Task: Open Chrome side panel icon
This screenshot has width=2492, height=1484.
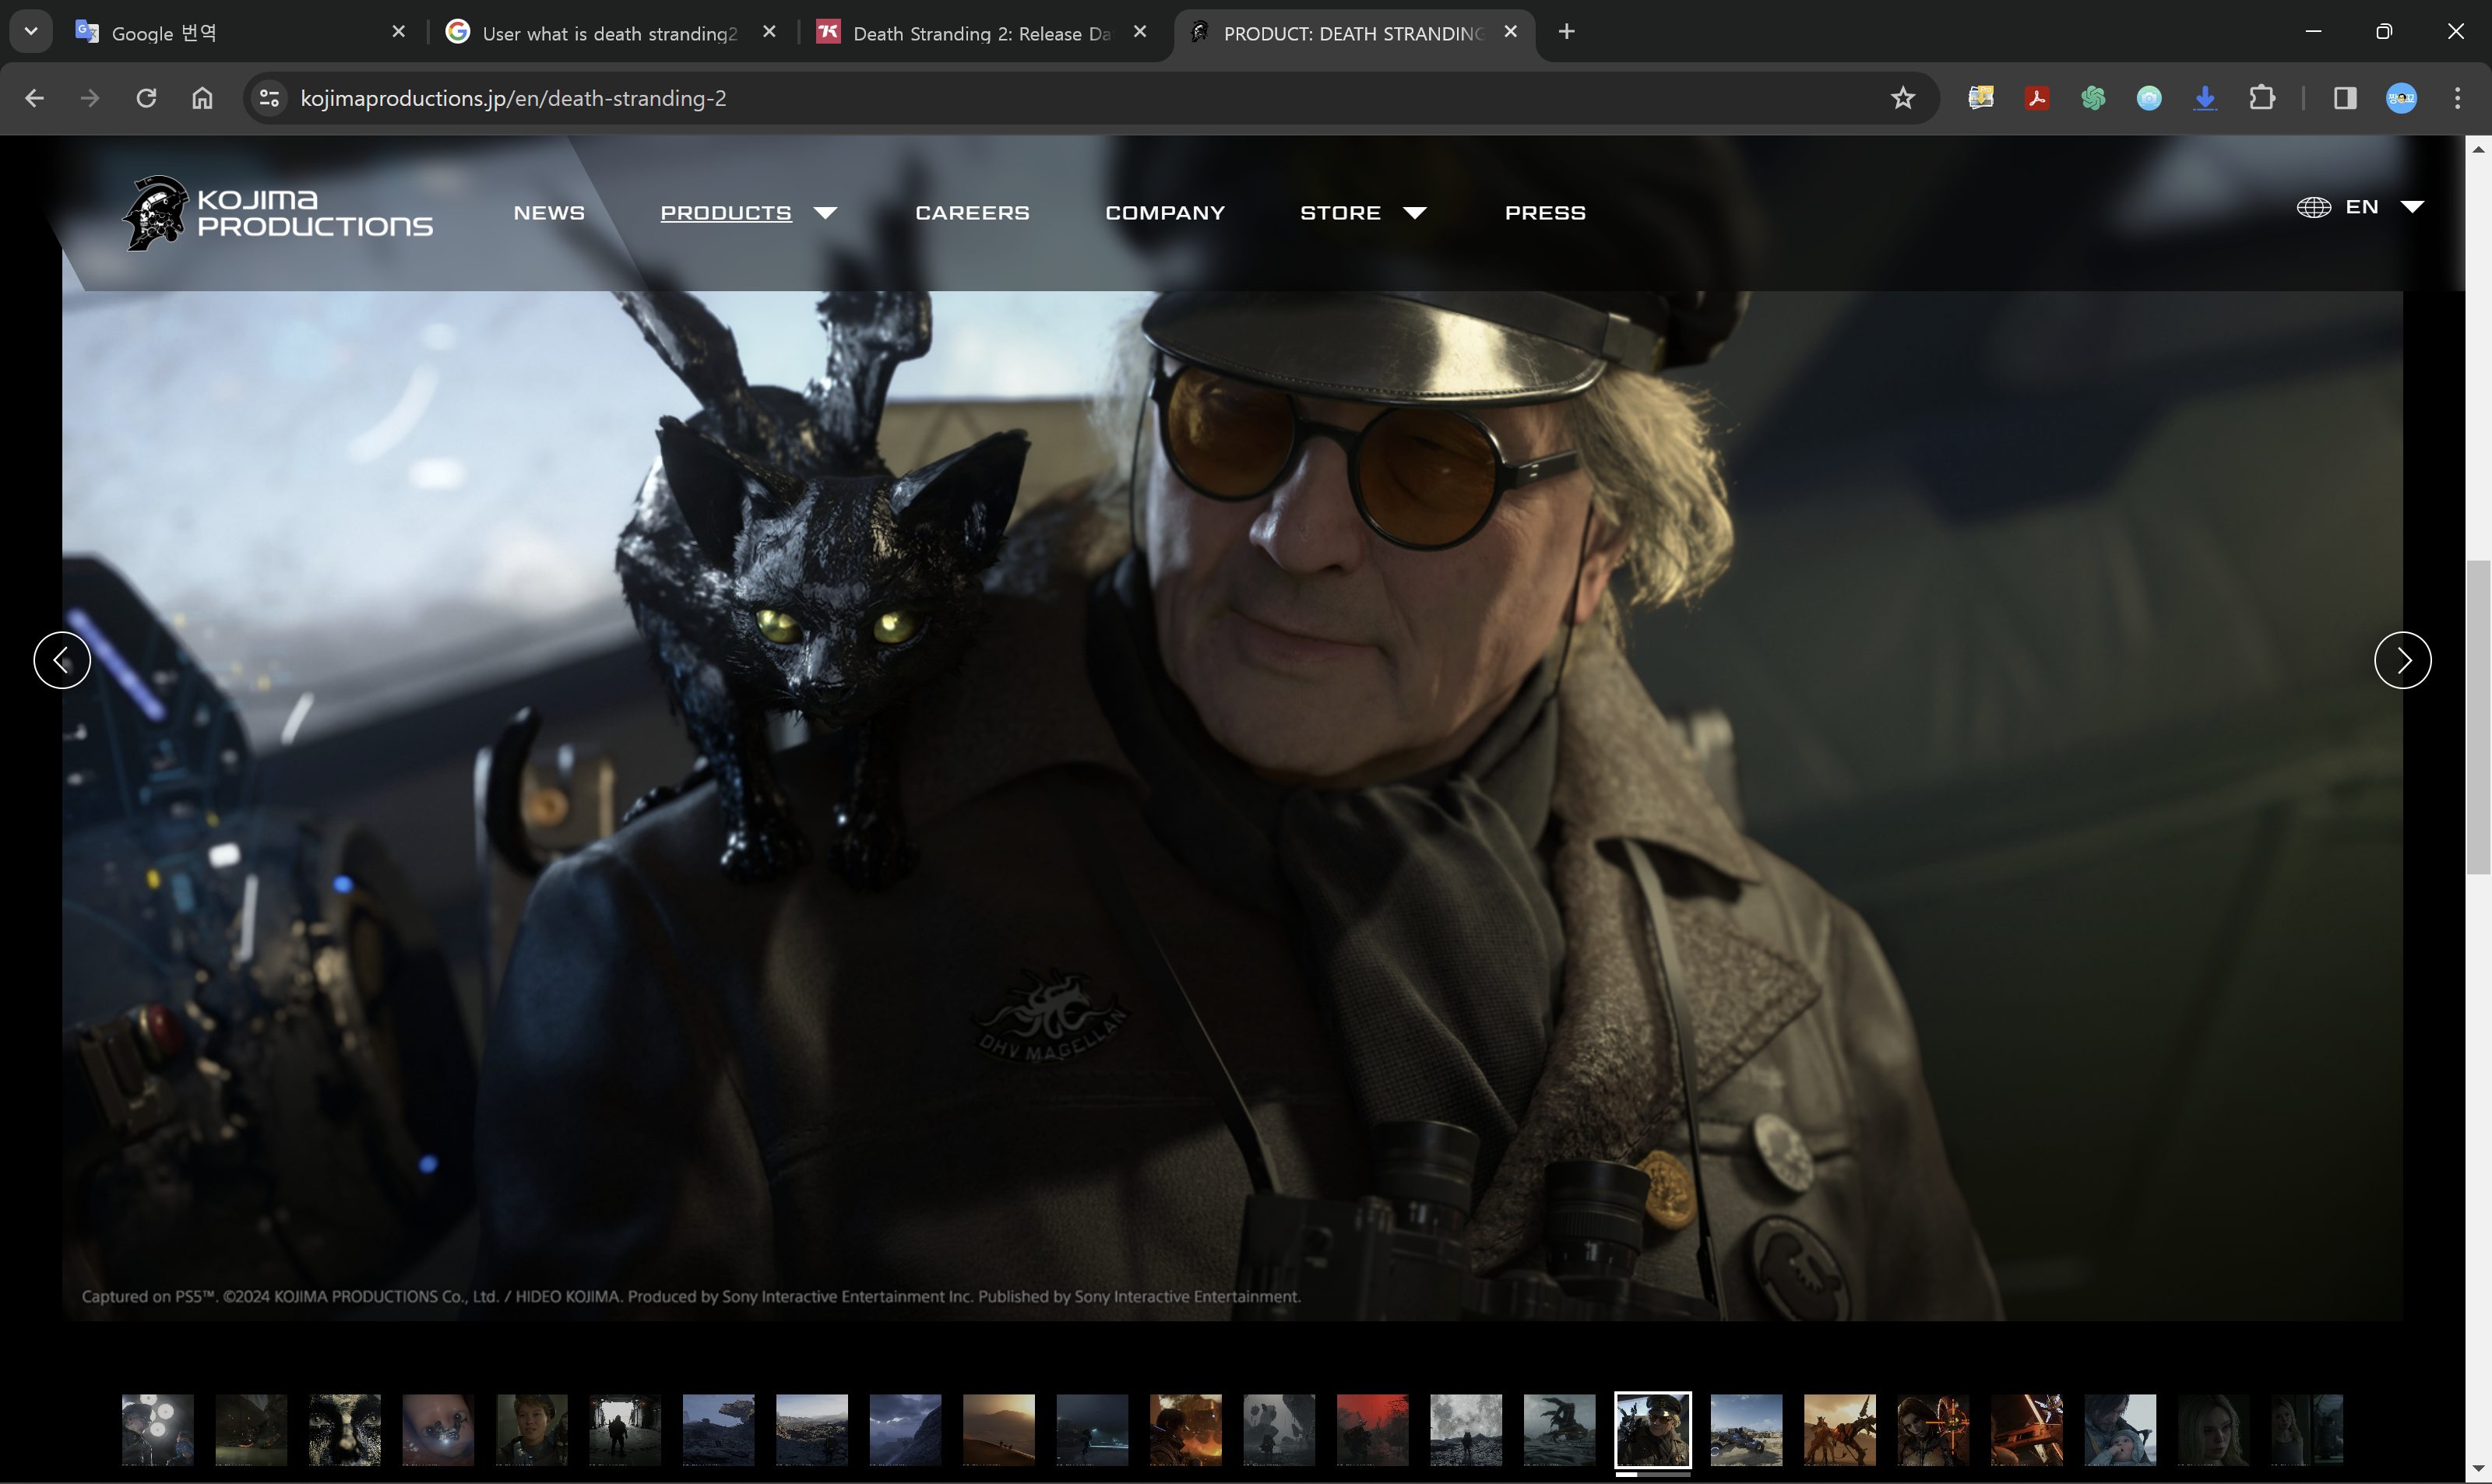Action: (x=2345, y=98)
